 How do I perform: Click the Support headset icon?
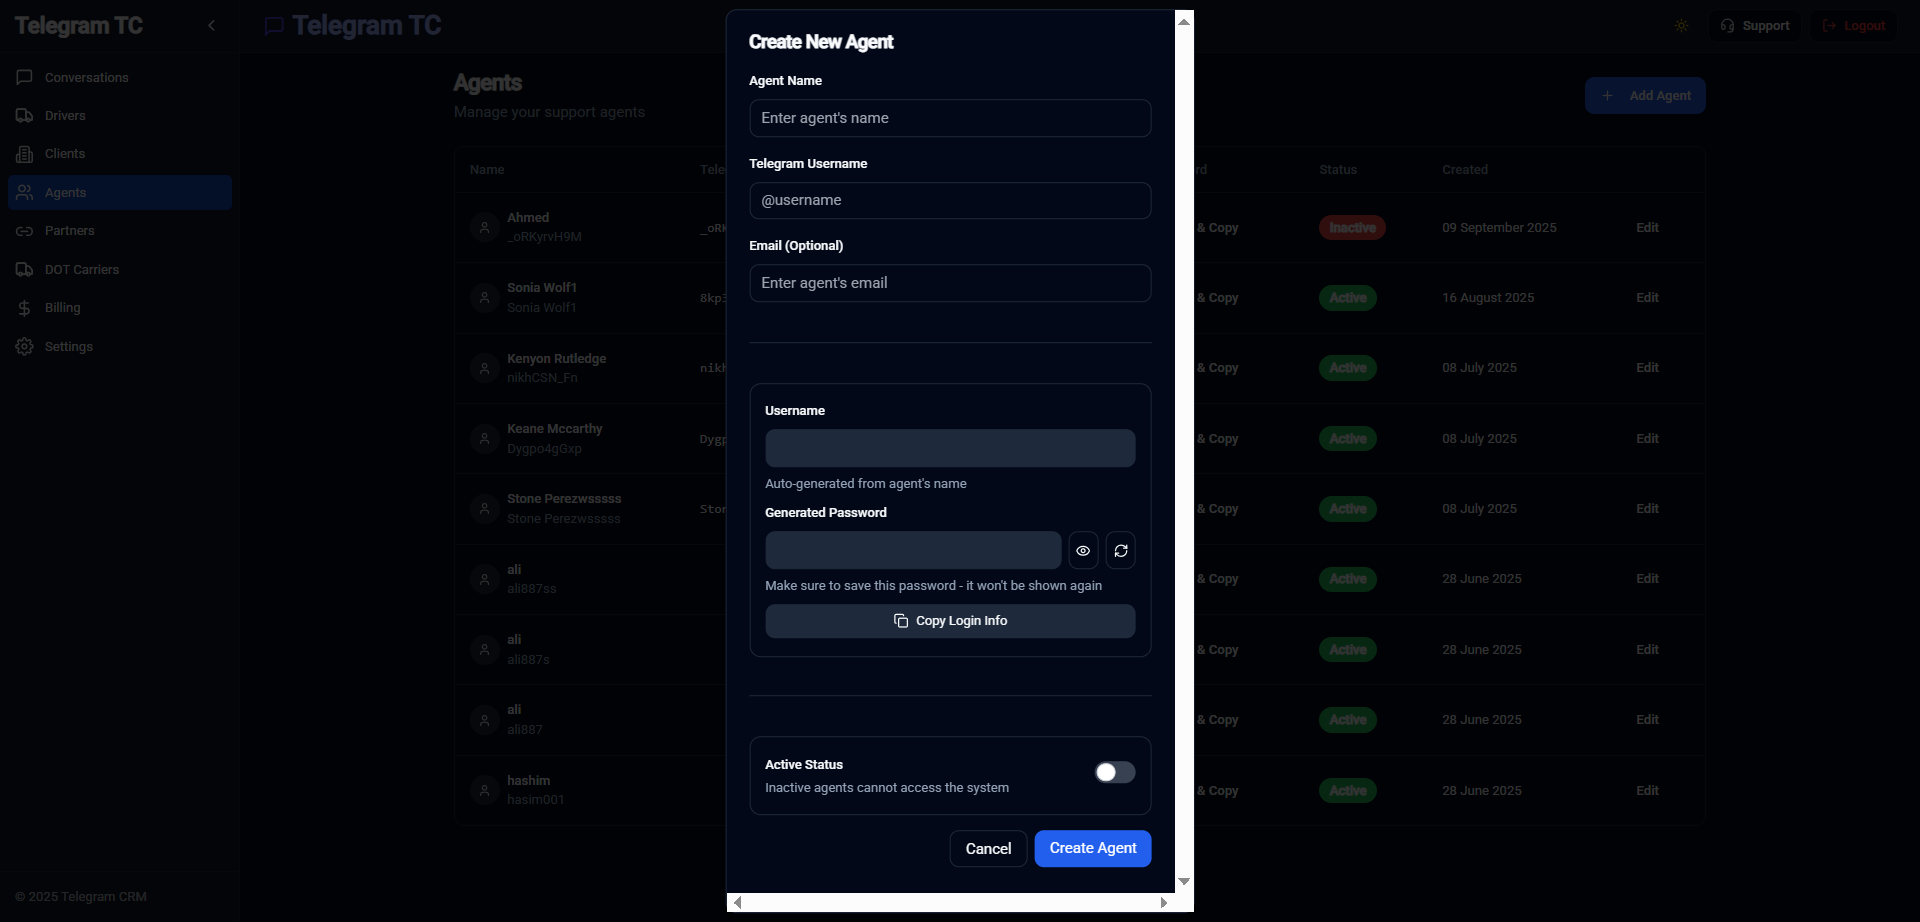(1729, 25)
